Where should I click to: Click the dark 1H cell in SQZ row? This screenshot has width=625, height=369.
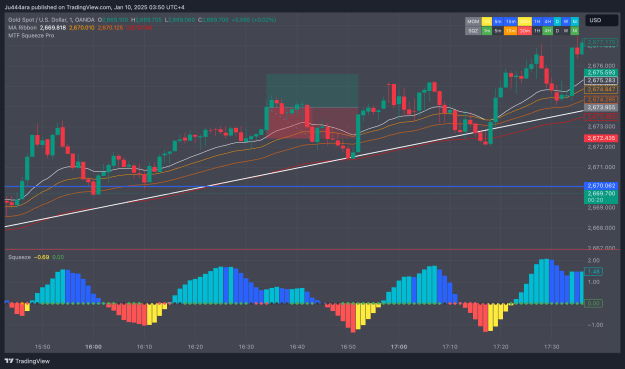pyautogui.click(x=537, y=31)
